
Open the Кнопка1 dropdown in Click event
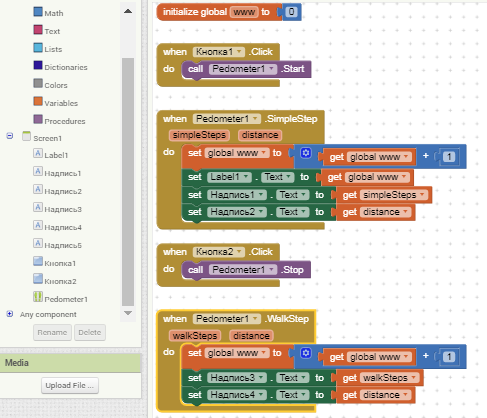pos(219,52)
